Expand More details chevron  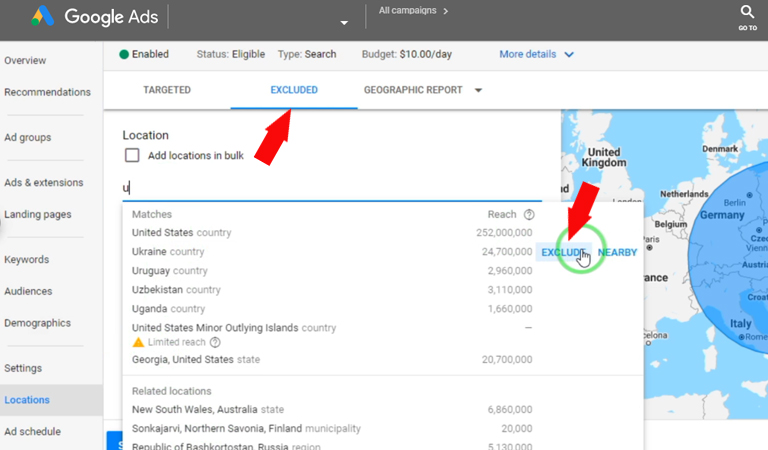[569, 54]
